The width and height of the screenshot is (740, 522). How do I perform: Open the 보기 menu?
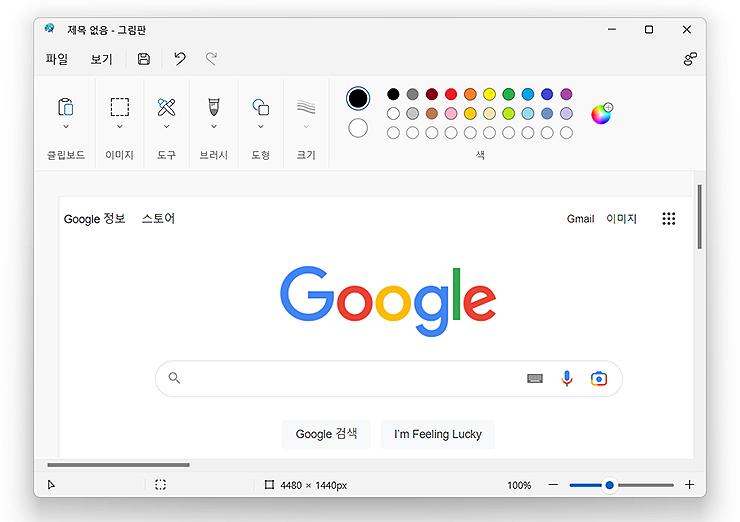click(x=101, y=59)
